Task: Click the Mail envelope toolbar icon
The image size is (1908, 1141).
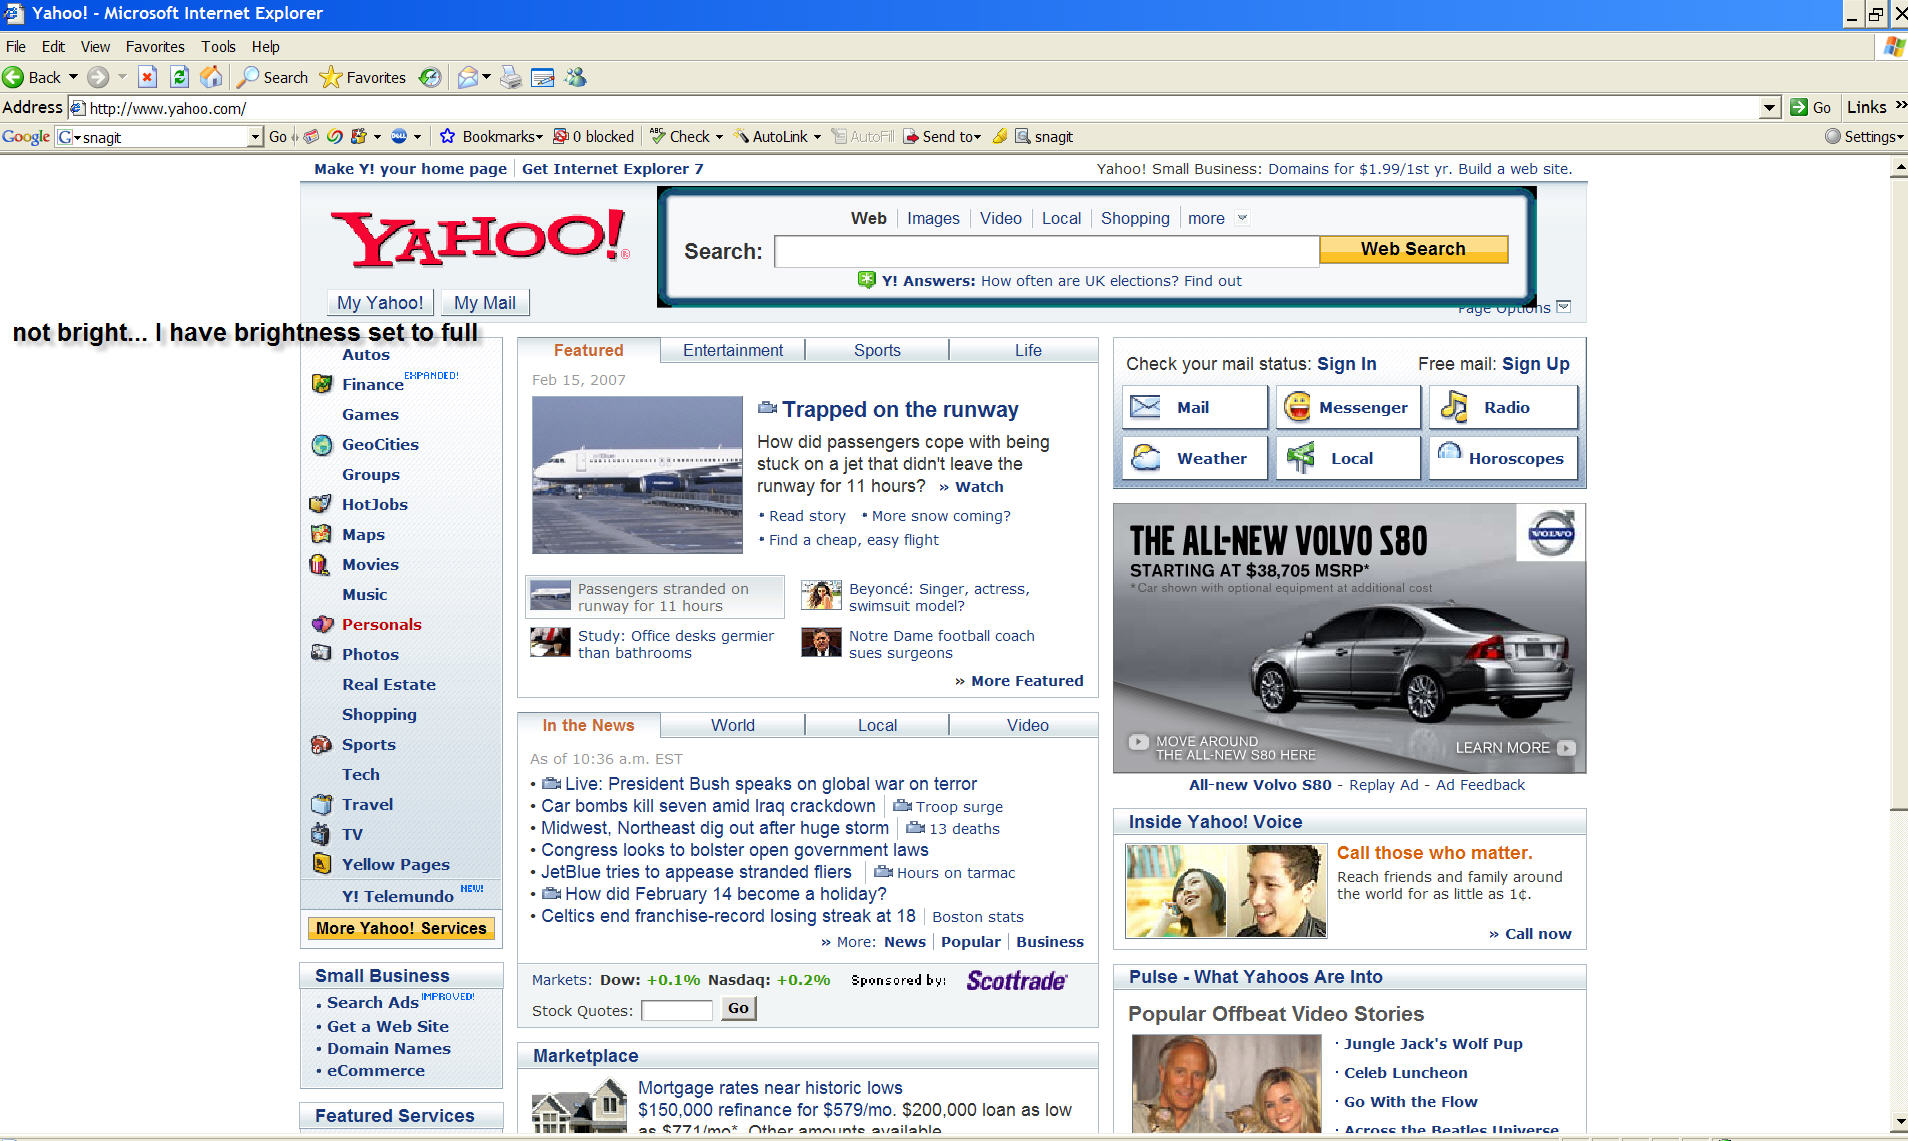Action: [467, 77]
